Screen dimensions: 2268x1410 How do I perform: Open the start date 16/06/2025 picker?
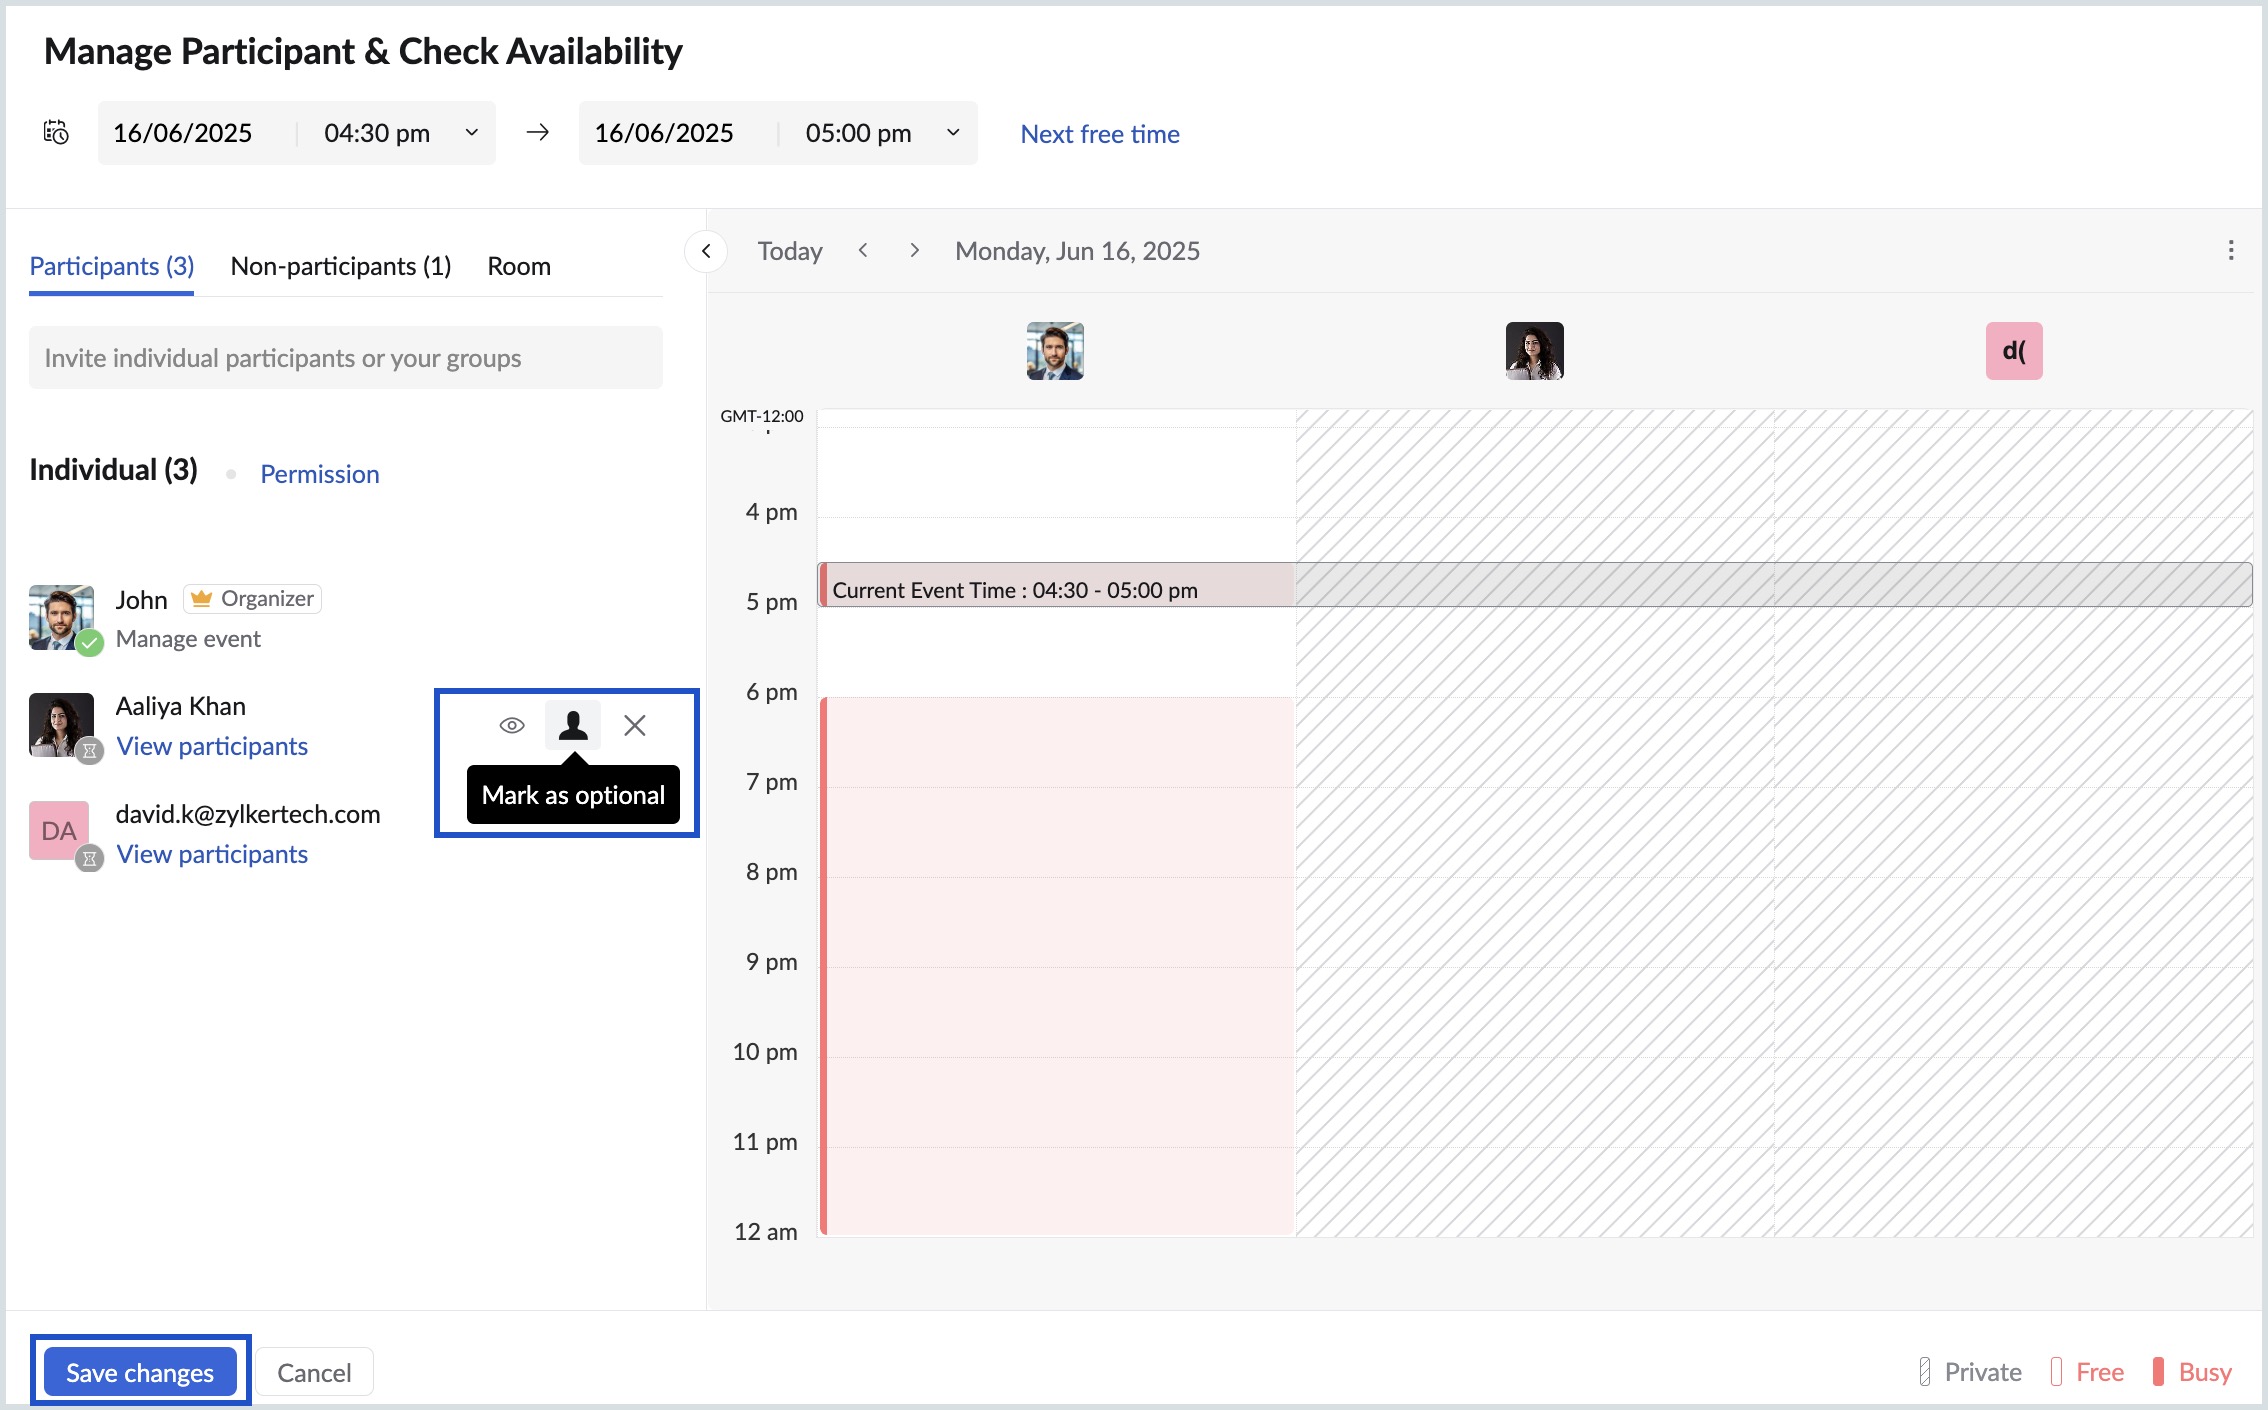click(x=183, y=133)
